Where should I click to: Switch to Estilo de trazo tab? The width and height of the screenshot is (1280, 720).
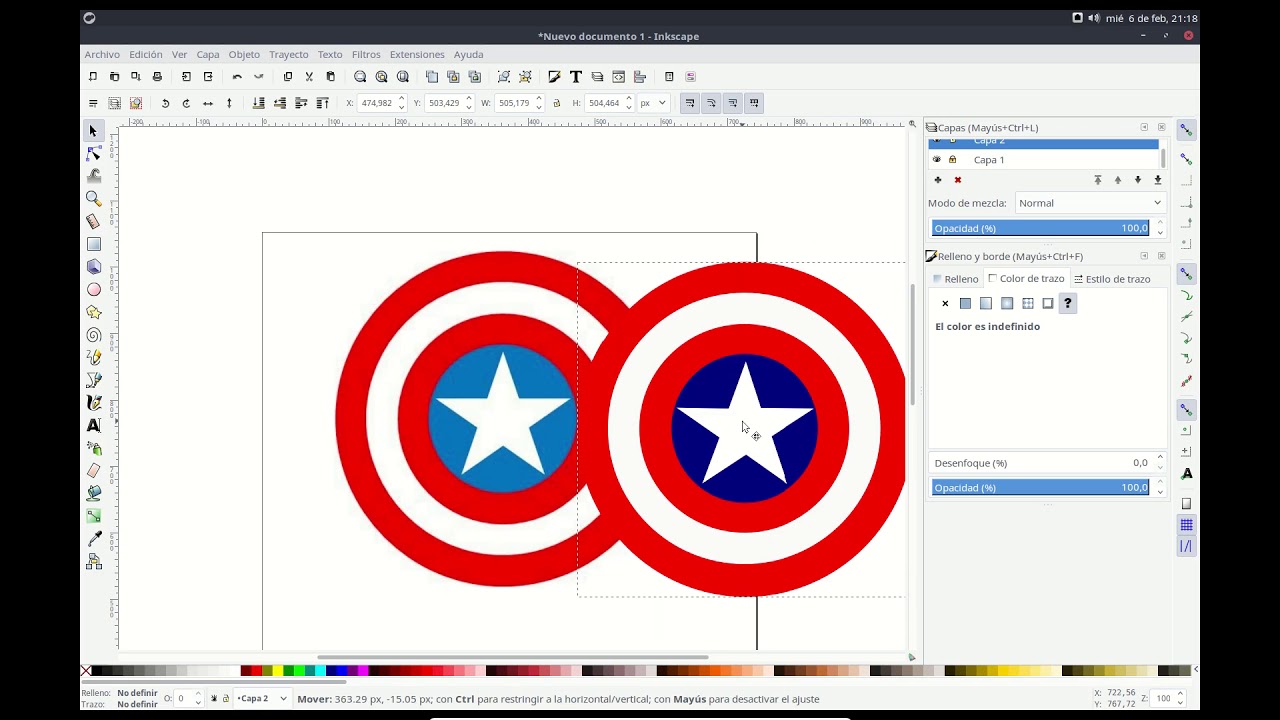(1112, 279)
